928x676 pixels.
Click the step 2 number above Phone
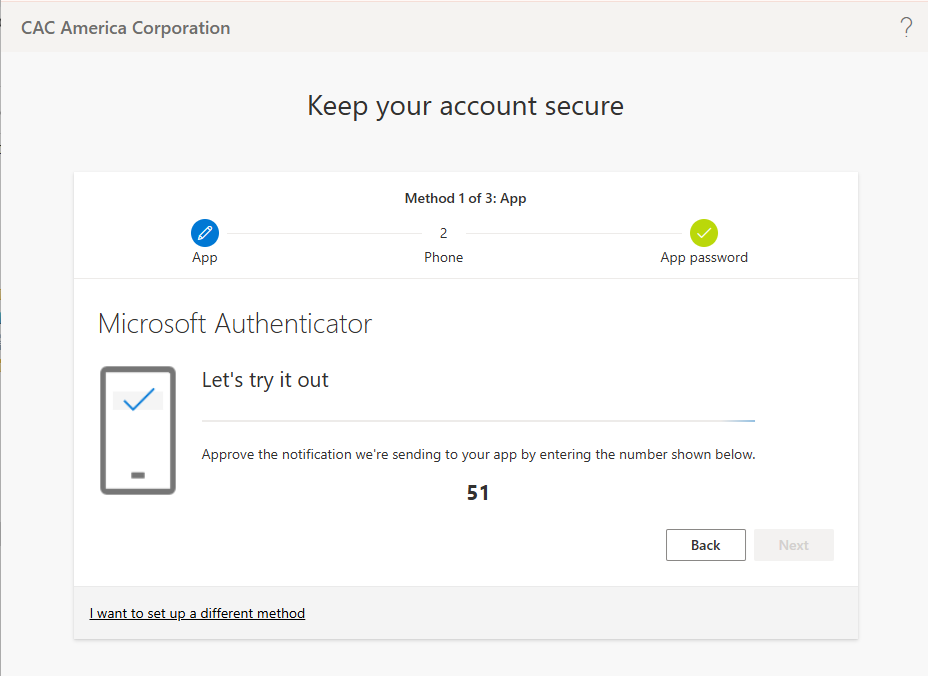point(444,233)
